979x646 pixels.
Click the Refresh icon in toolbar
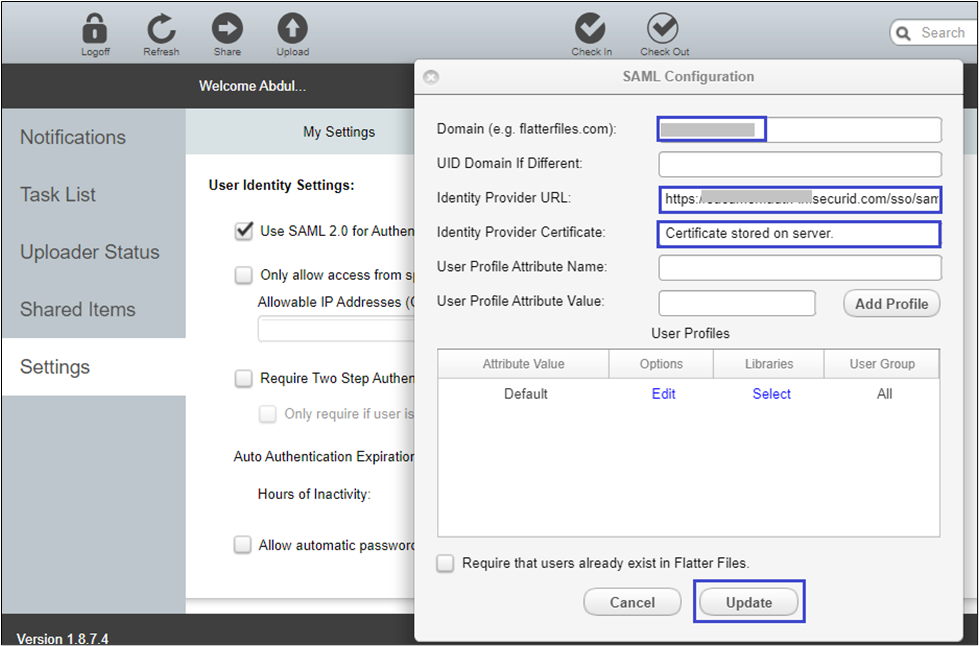[161, 29]
